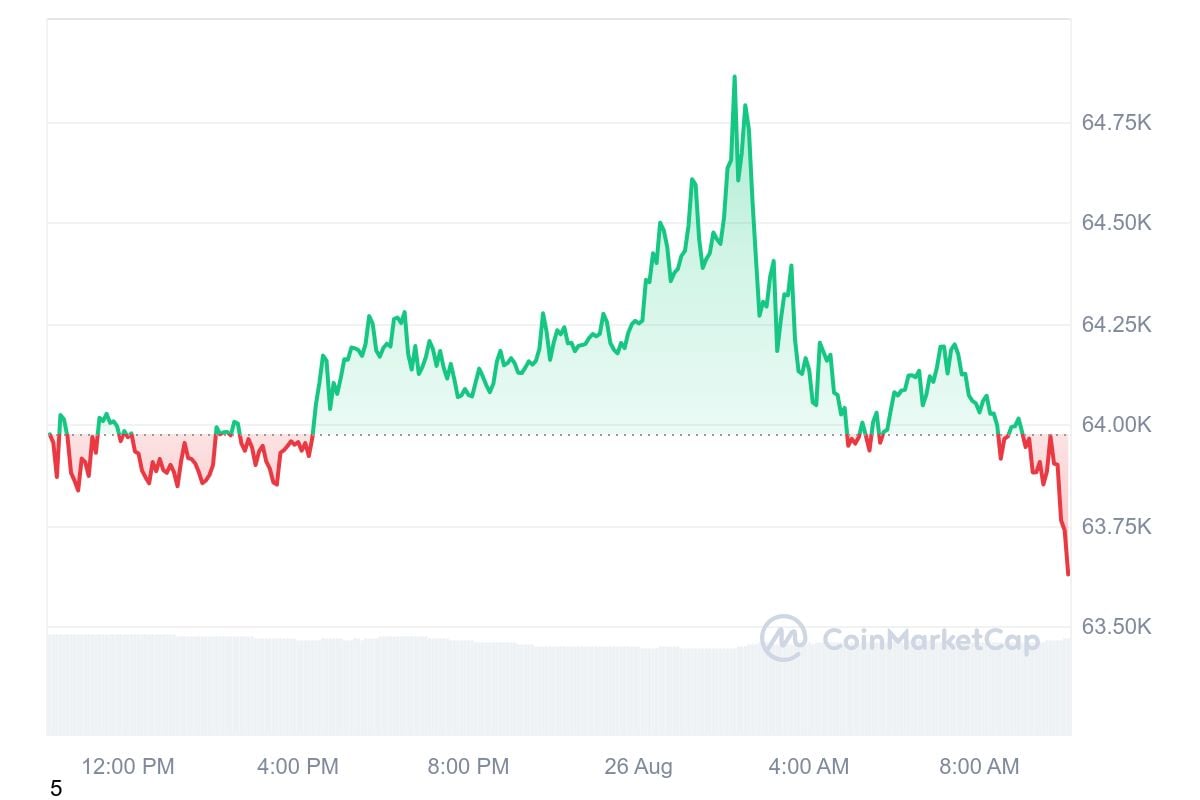1200x800 pixels.
Task: Click the 8:00 PM time label
Action: (468, 767)
